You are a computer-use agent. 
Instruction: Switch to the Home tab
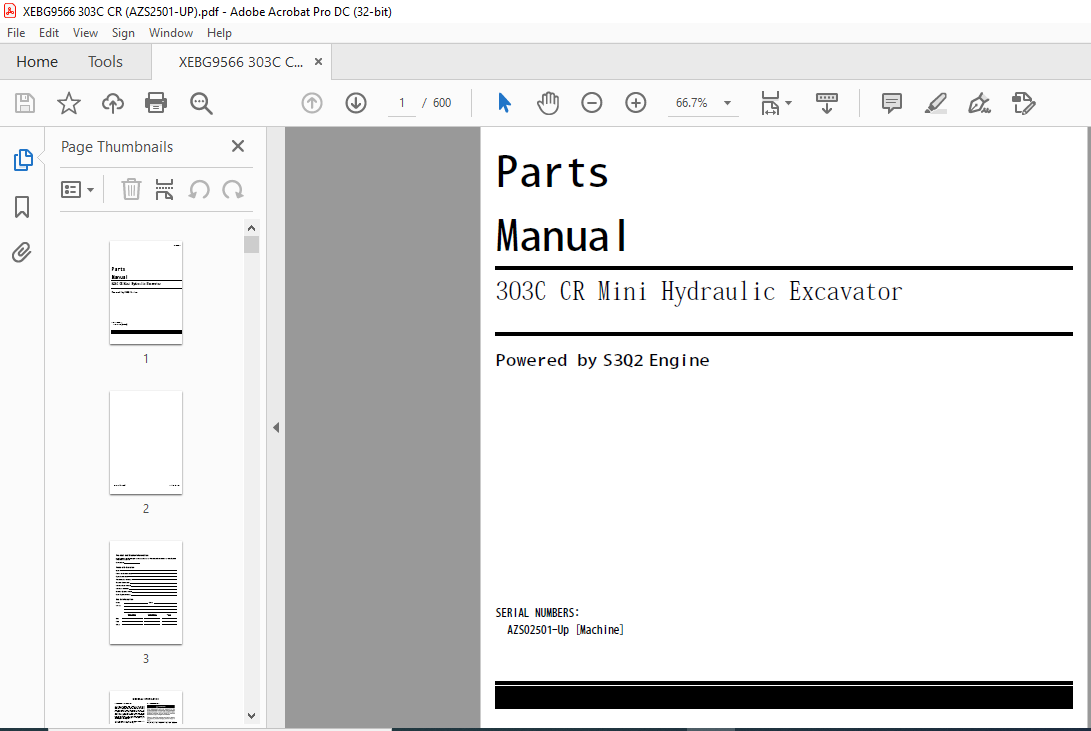(37, 62)
